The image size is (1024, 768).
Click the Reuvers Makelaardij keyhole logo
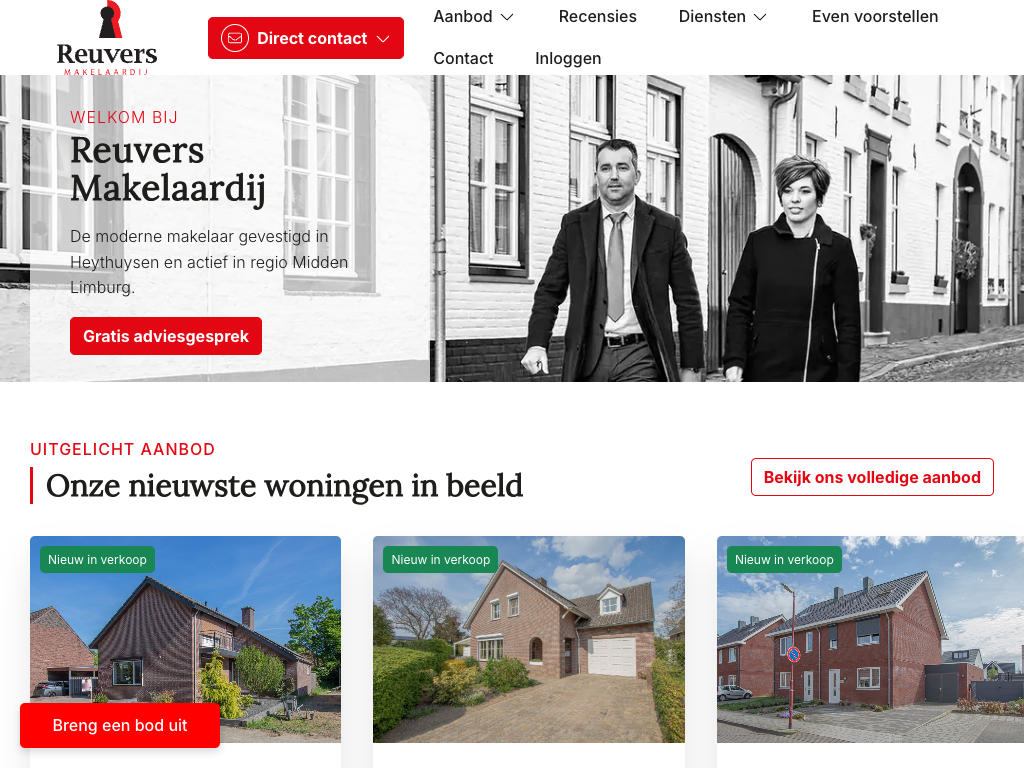[x=107, y=38]
